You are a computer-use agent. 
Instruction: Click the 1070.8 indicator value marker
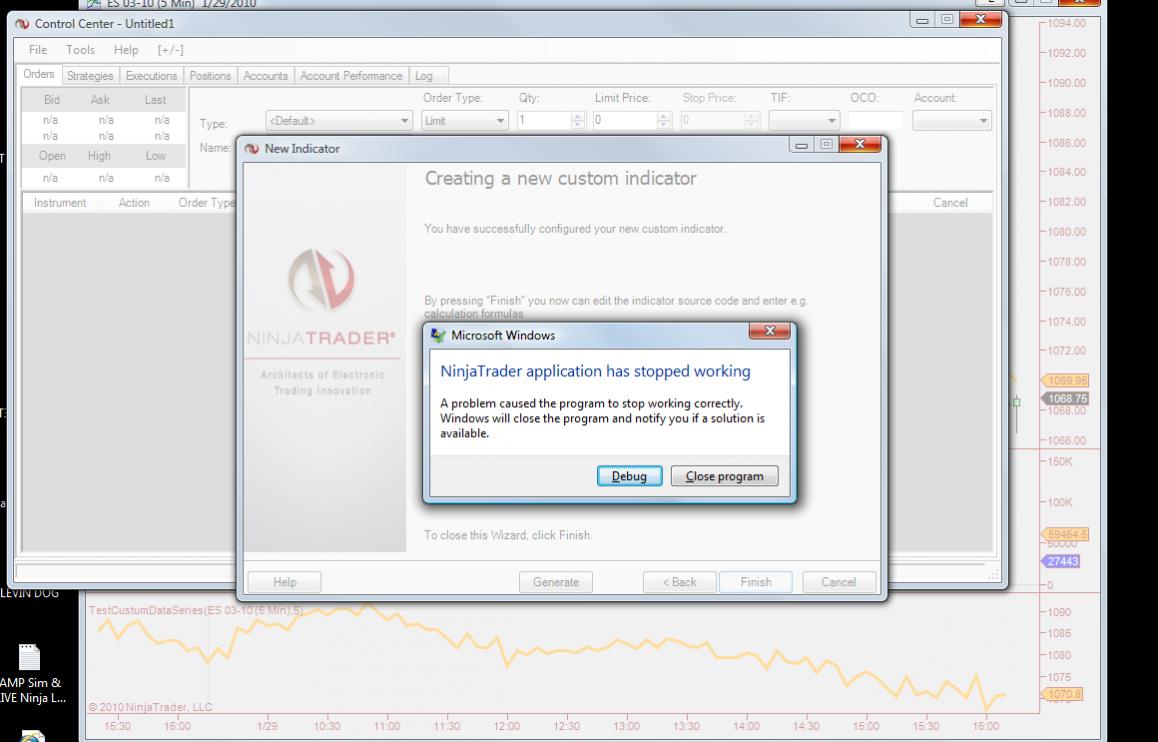[1063, 694]
